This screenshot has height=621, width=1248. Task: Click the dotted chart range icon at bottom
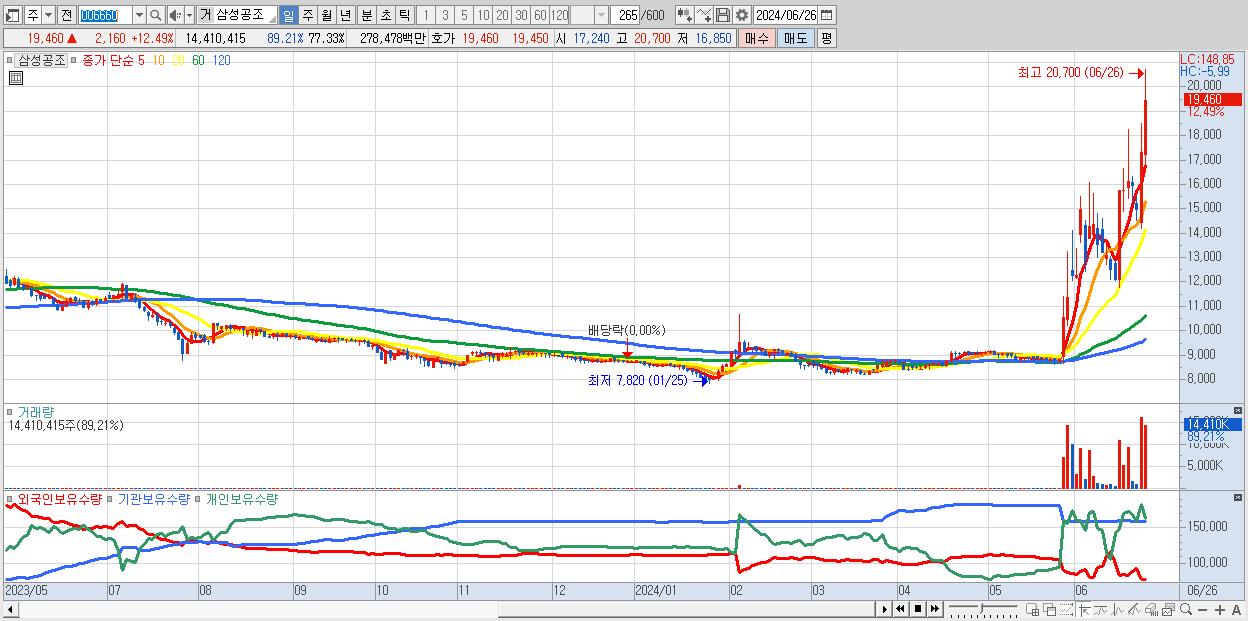[x=1067, y=610]
